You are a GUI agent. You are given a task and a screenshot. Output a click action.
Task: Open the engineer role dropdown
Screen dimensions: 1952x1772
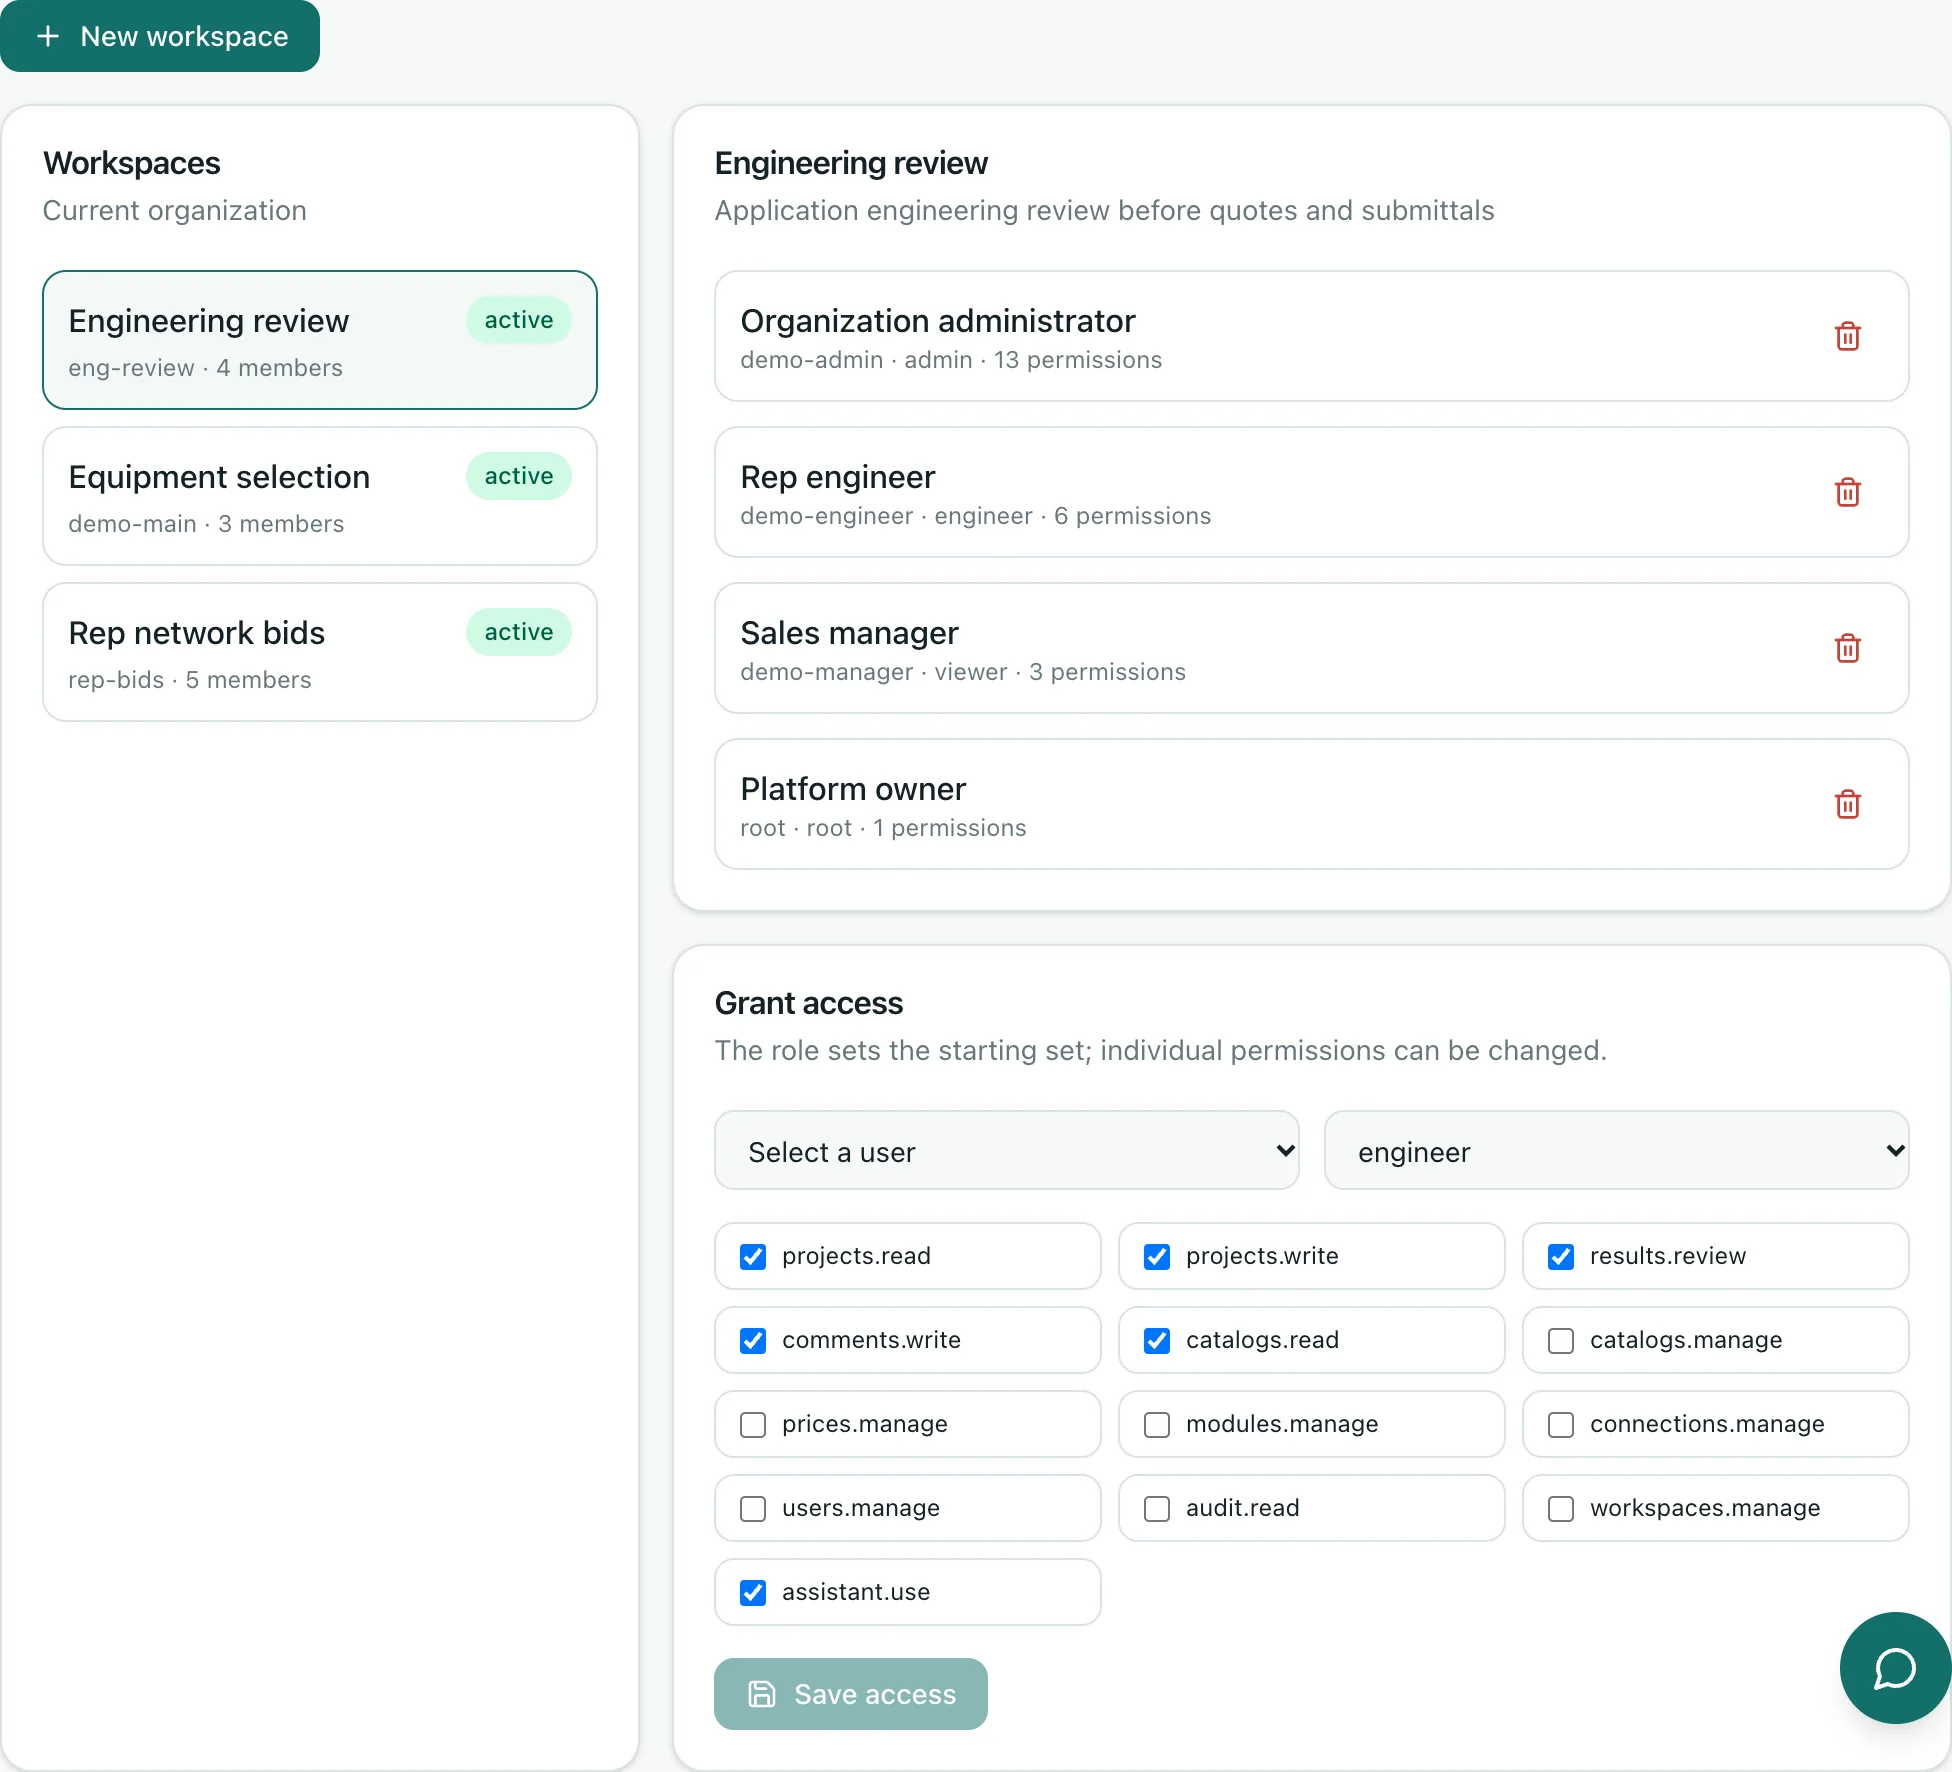coord(1617,1150)
